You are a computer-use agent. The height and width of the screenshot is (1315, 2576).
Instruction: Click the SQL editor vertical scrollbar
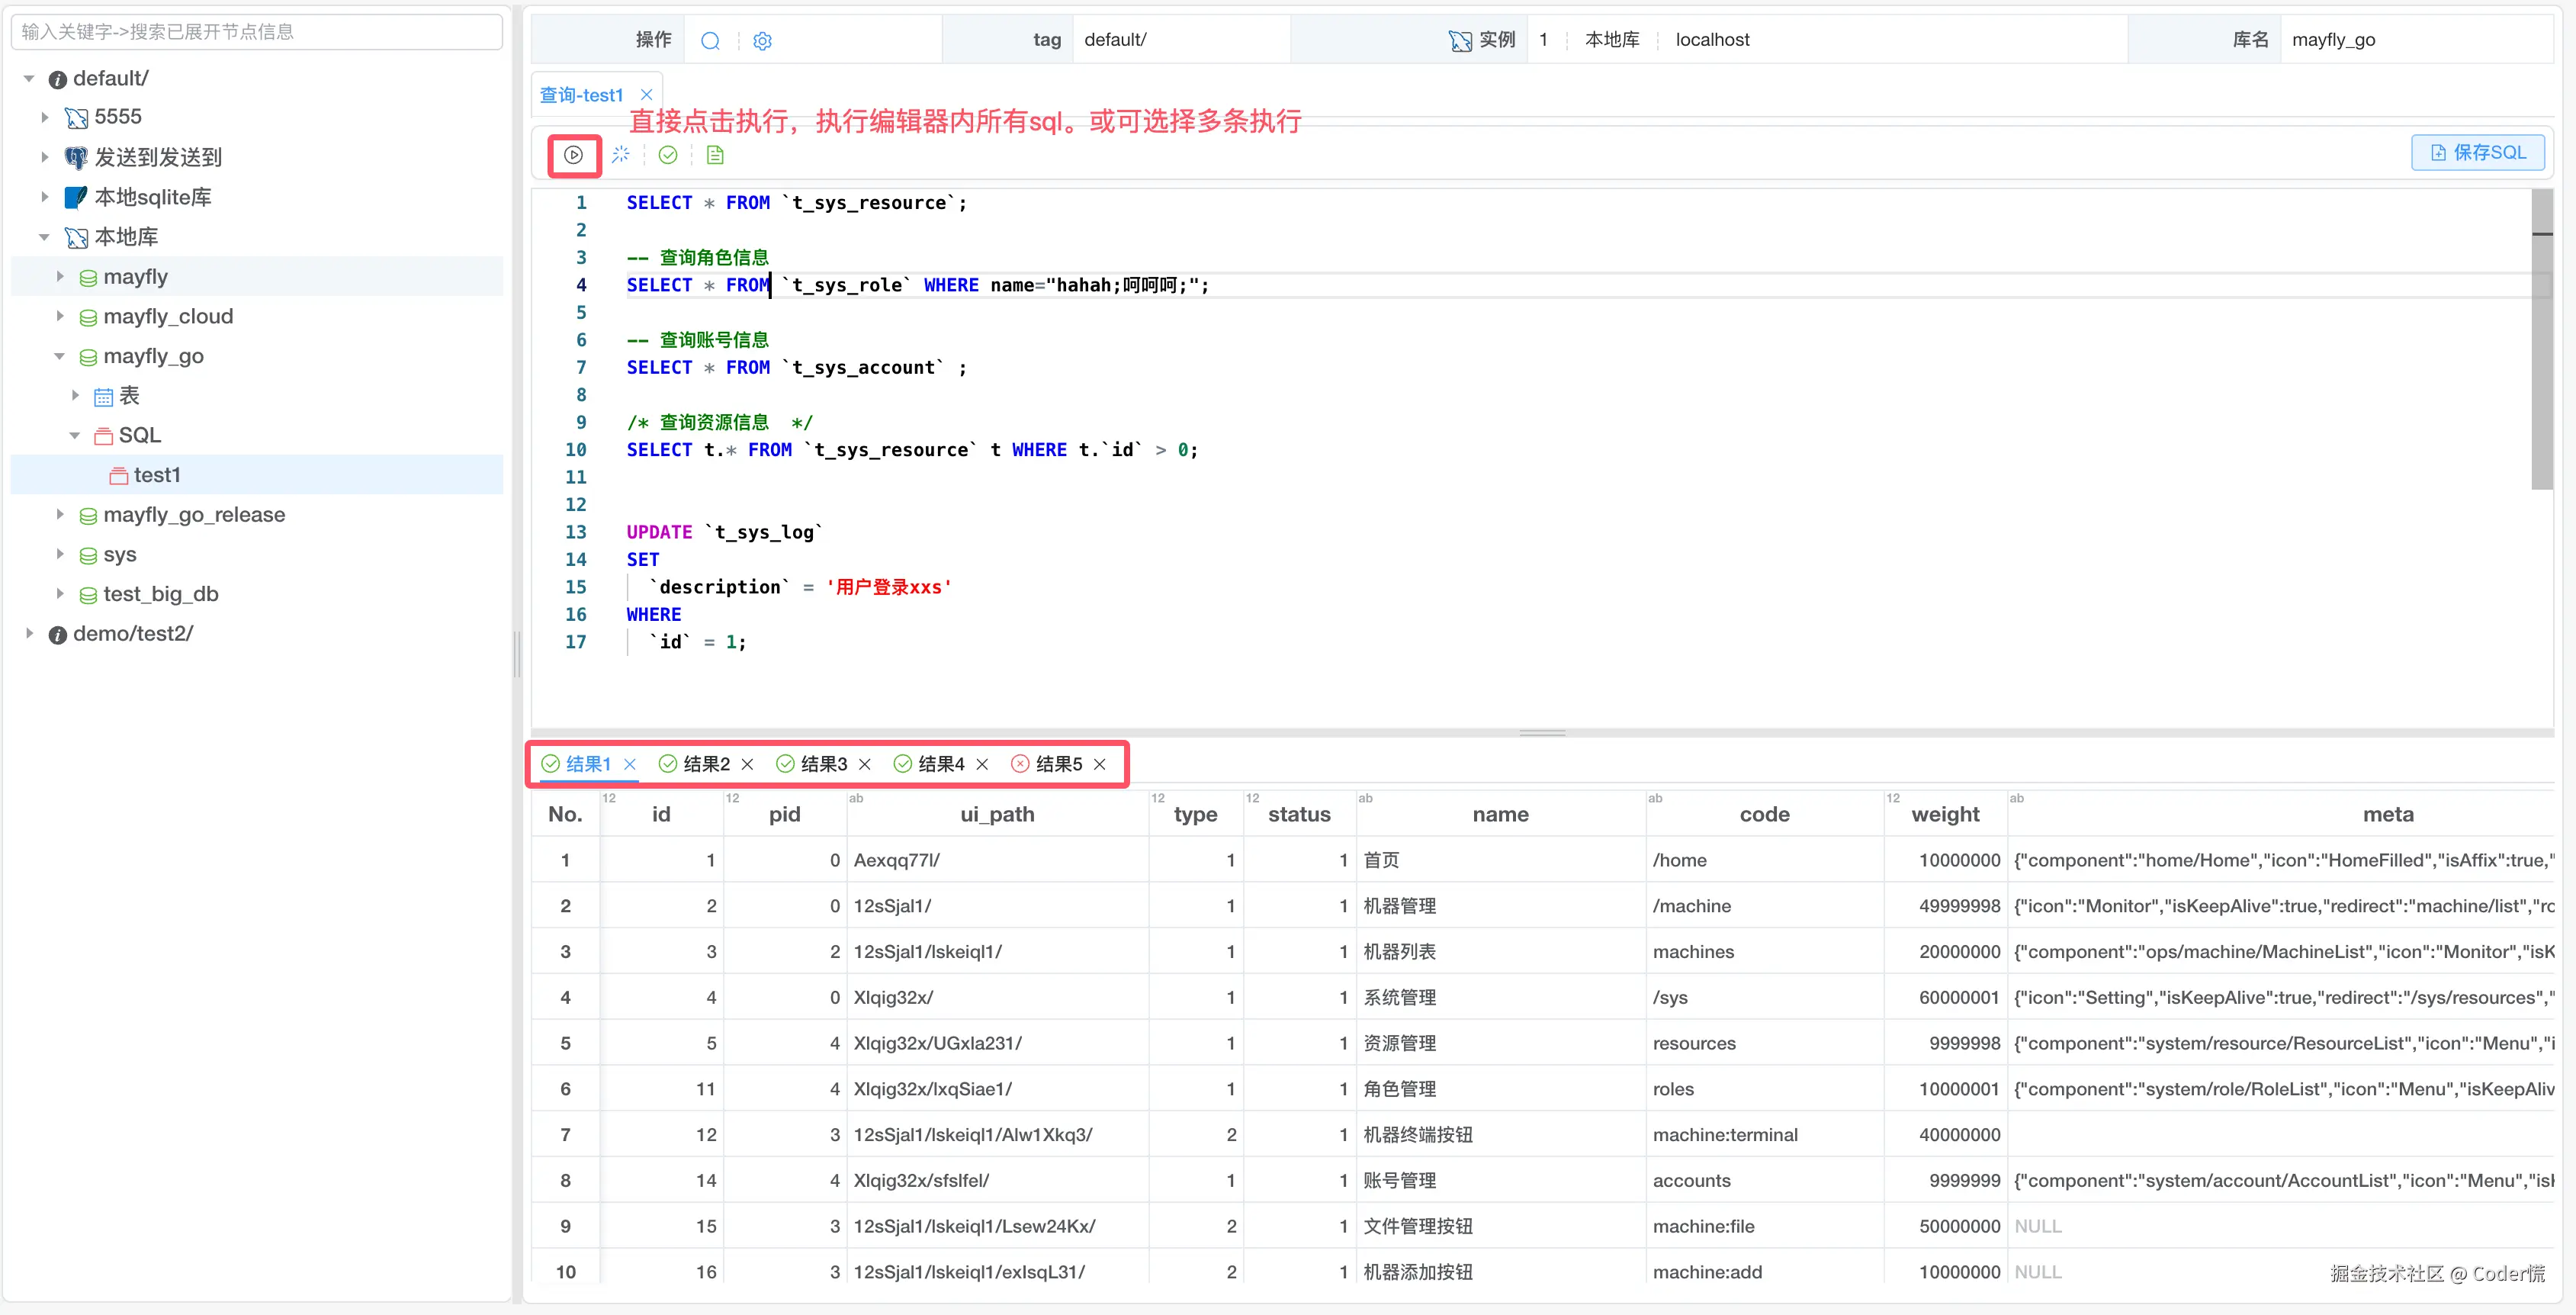click(2541, 340)
